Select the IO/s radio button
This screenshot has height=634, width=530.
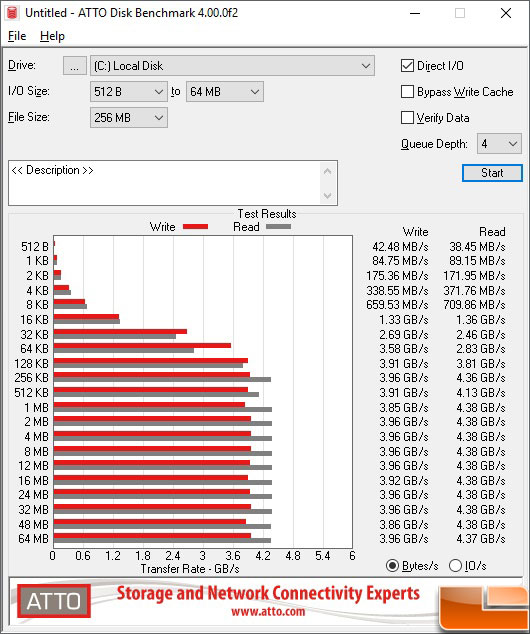point(455,566)
